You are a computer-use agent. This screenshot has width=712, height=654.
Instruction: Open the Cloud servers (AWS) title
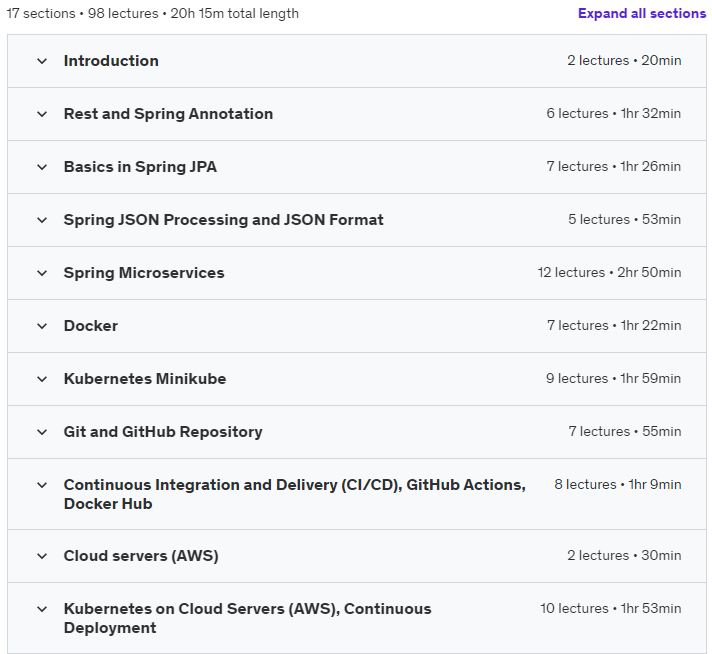tap(141, 556)
